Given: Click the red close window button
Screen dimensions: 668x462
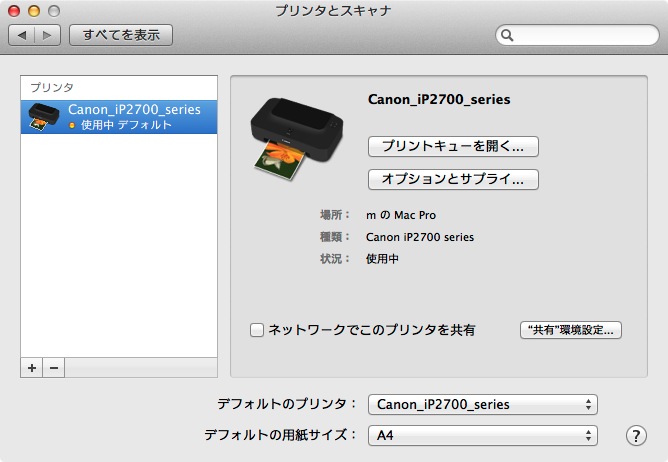Looking at the screenshot, I should (x=13, y=10).
